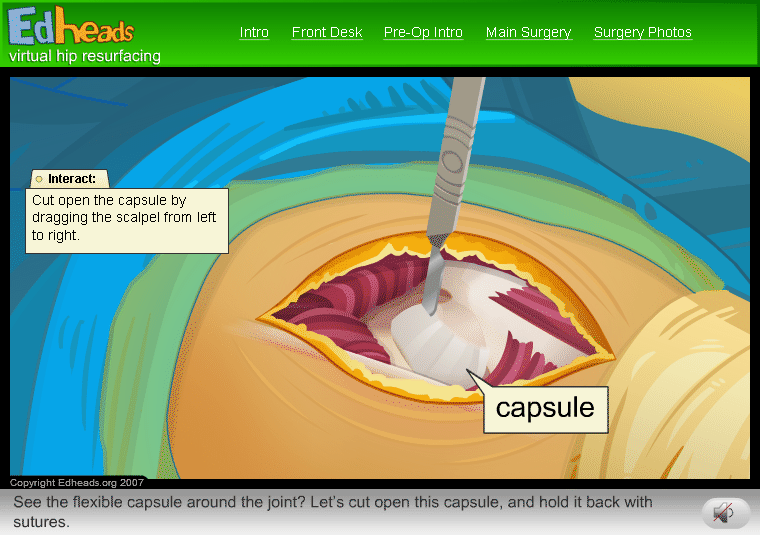Open the Intro section link
760x535 pixels.
(254, 32)
